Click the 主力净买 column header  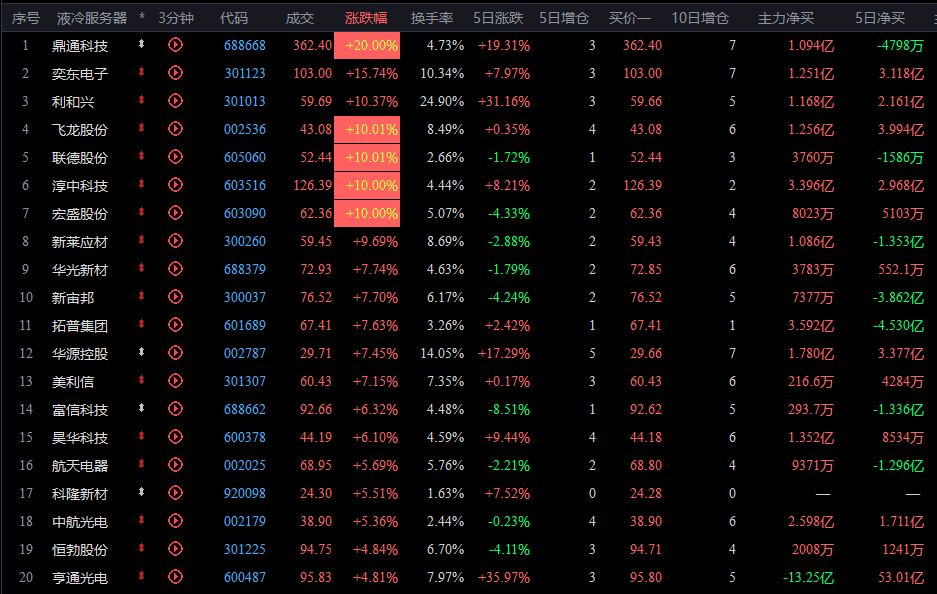tap(786, 19)
